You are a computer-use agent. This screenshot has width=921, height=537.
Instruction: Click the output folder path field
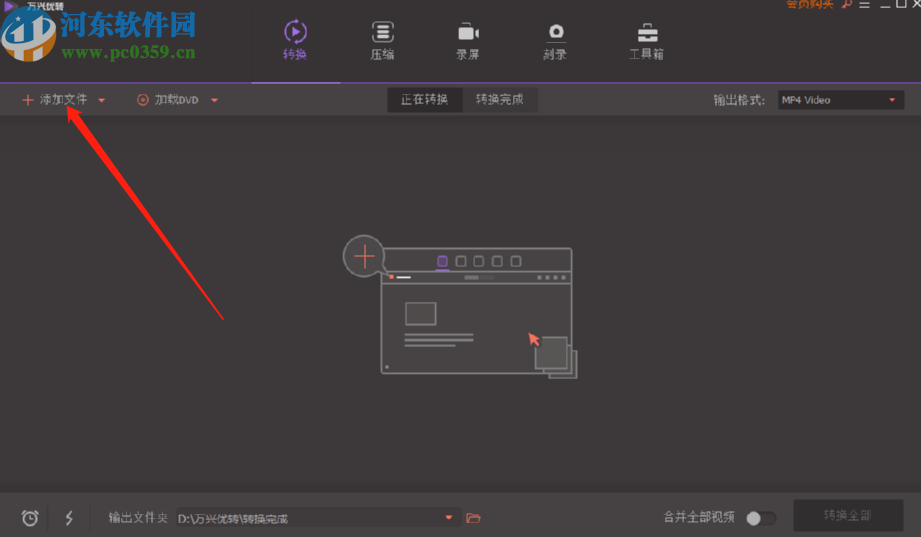(x=317, y=518)
